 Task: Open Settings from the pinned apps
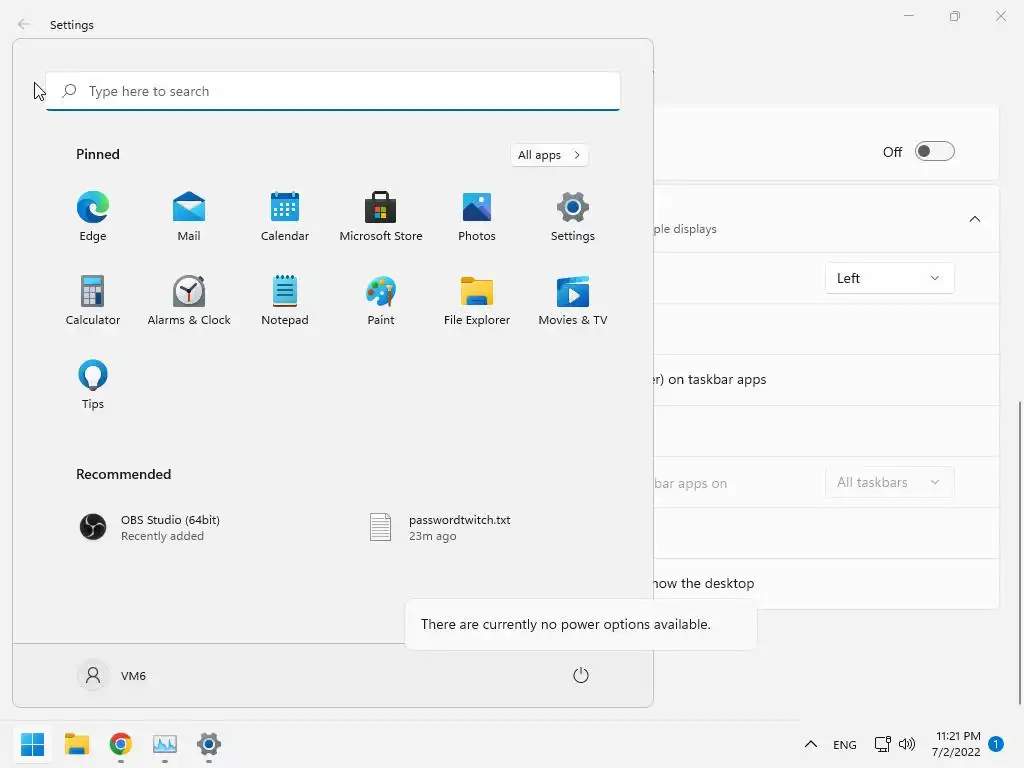tap(573, 217)
